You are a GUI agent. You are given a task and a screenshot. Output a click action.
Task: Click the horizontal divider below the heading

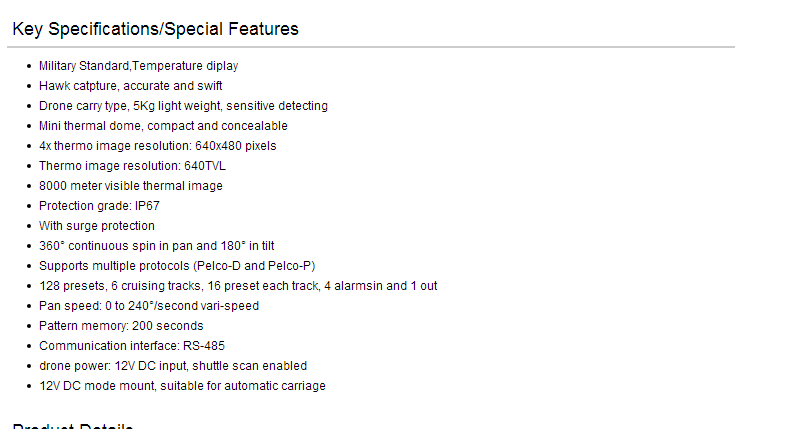[x=371, y=47]
